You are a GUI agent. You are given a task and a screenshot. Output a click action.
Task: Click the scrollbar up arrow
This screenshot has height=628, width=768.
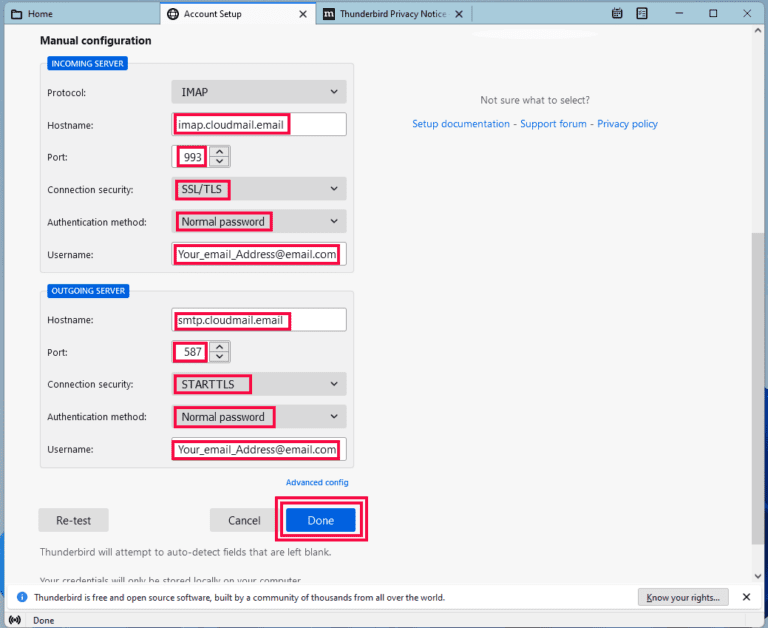coord(758,31)
